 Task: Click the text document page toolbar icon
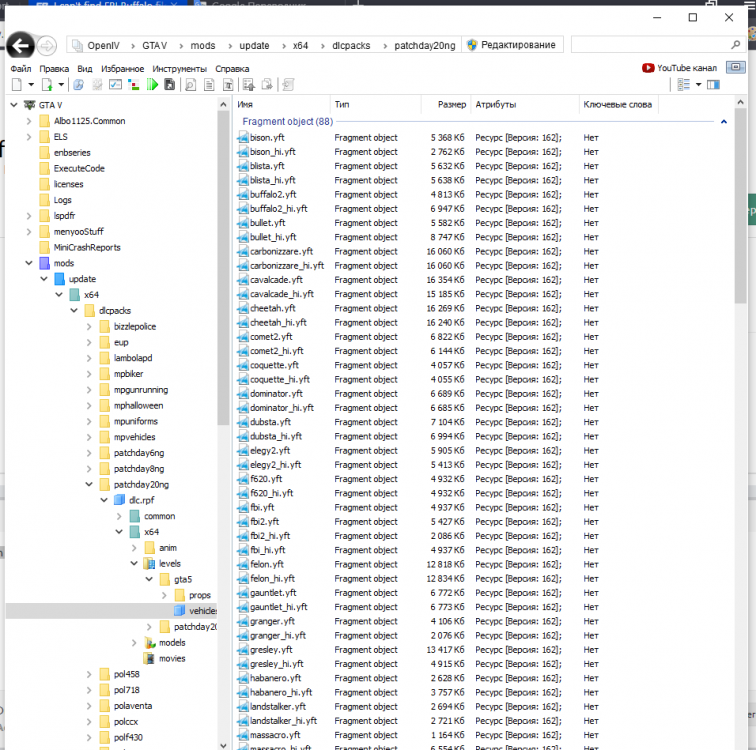pos(209,85)
